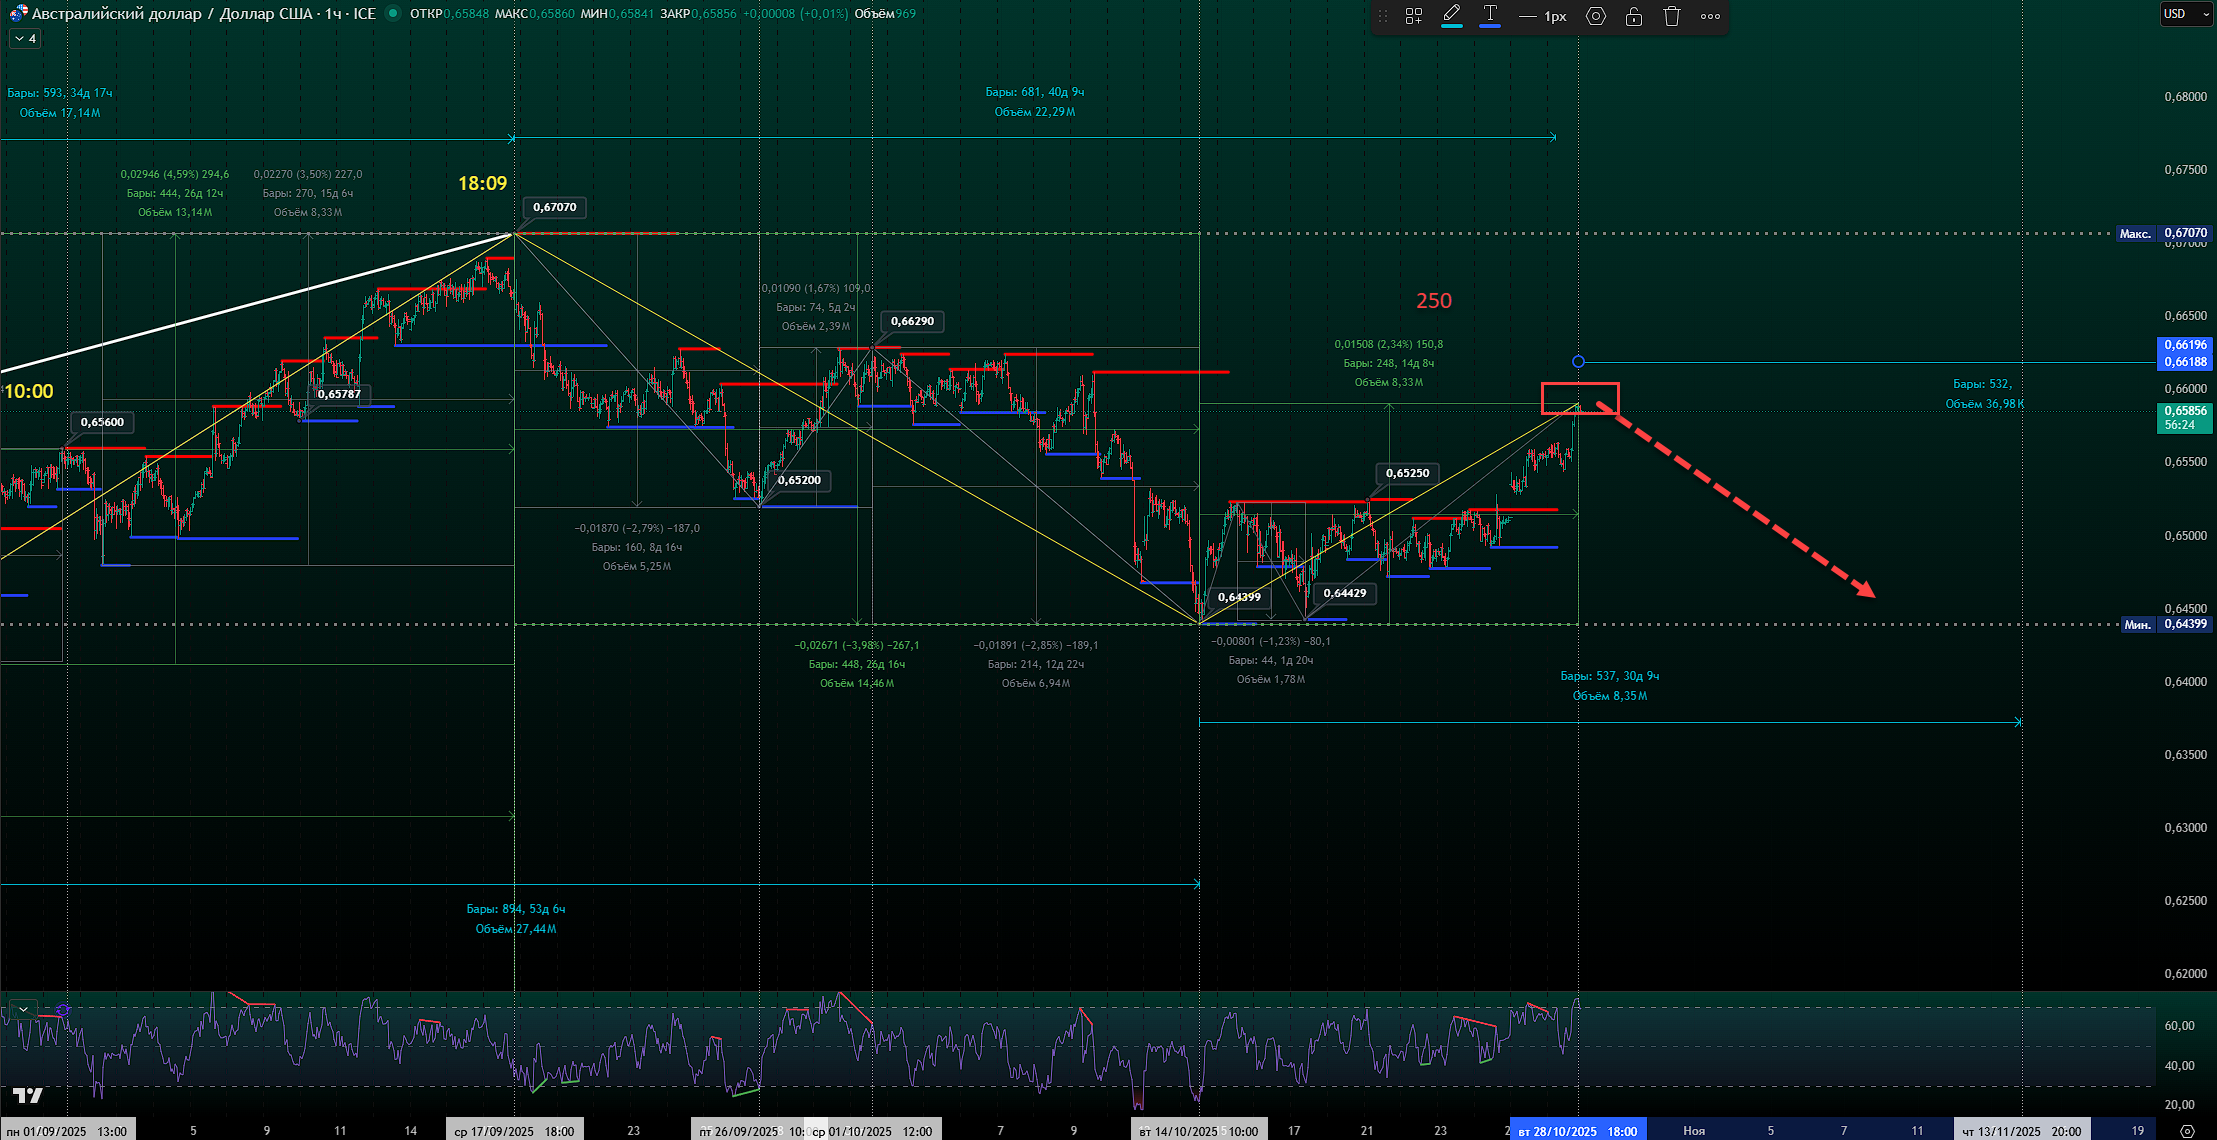
Task: Delete the selected drawing with trash icon
Action: [1672, 16]
